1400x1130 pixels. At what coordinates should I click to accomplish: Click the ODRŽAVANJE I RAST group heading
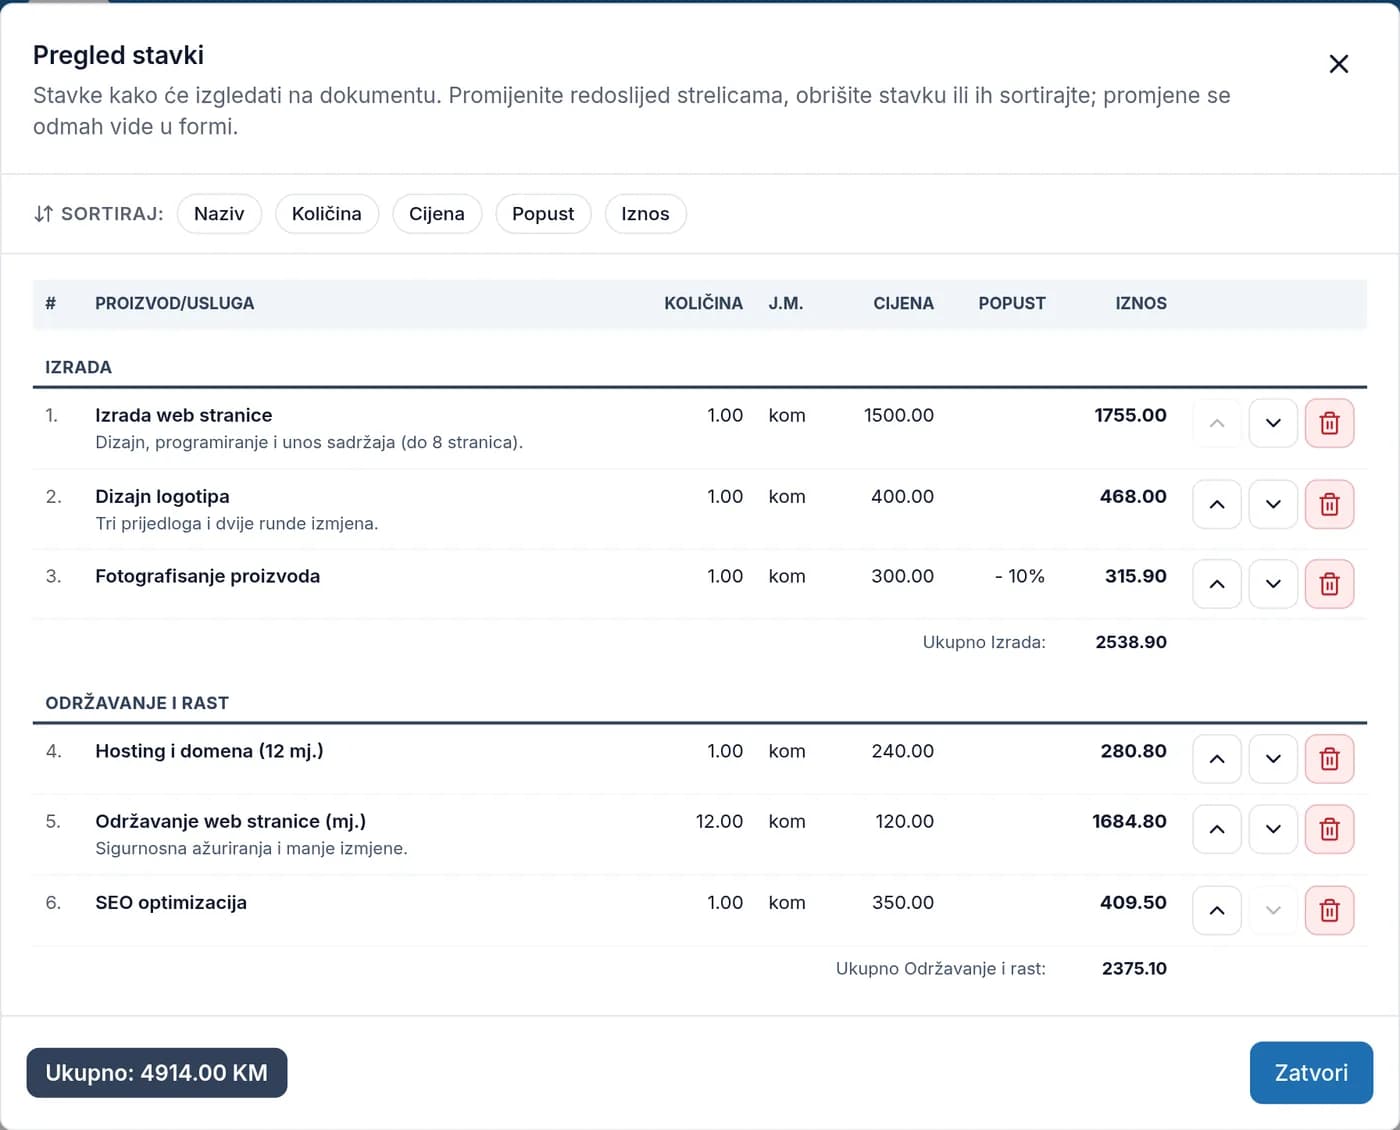(x=137, y=703)
